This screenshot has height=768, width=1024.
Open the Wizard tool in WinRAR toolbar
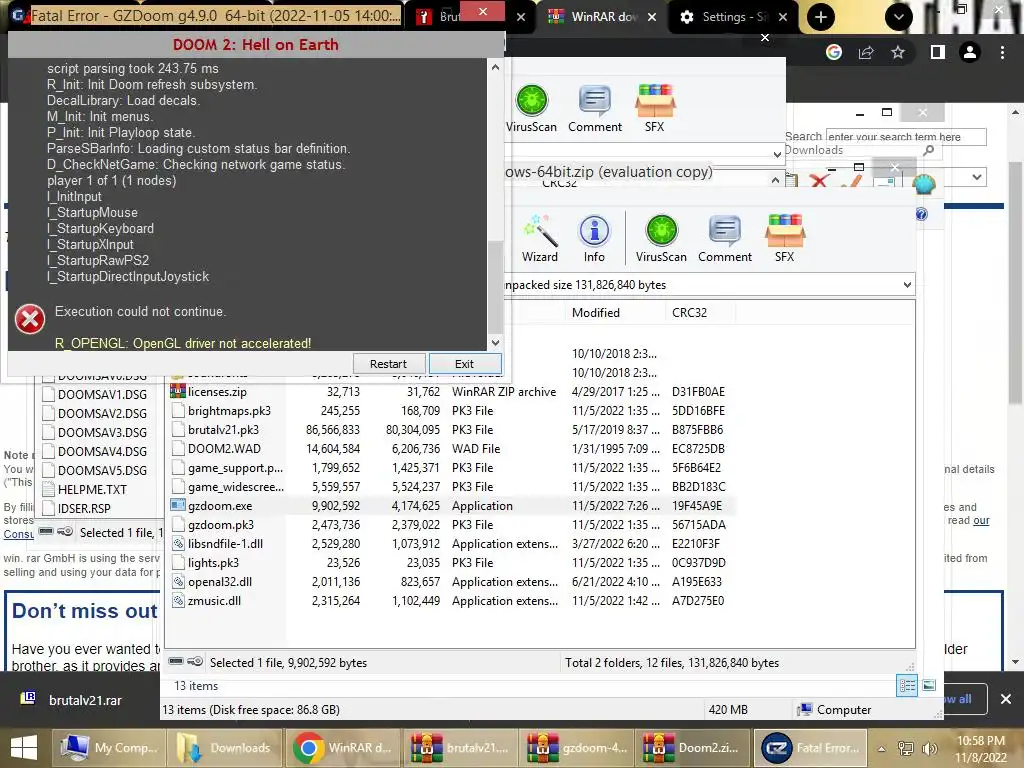[539, 238]
